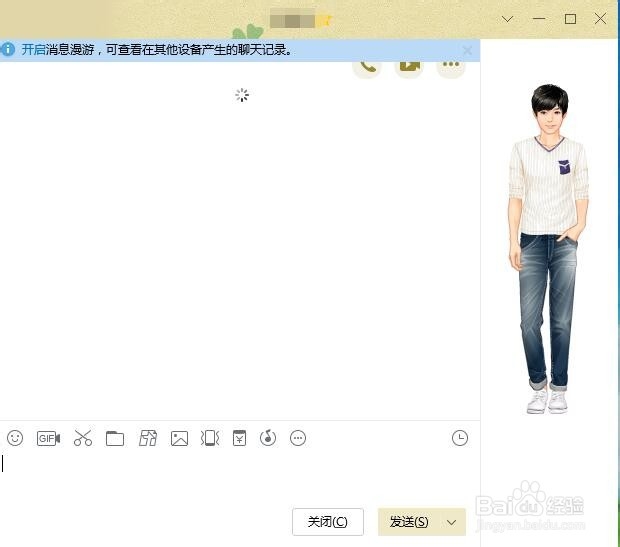Click the 发送(S) send button
Image resolution: width=620 pixels, height=547 pixels.
408,522
